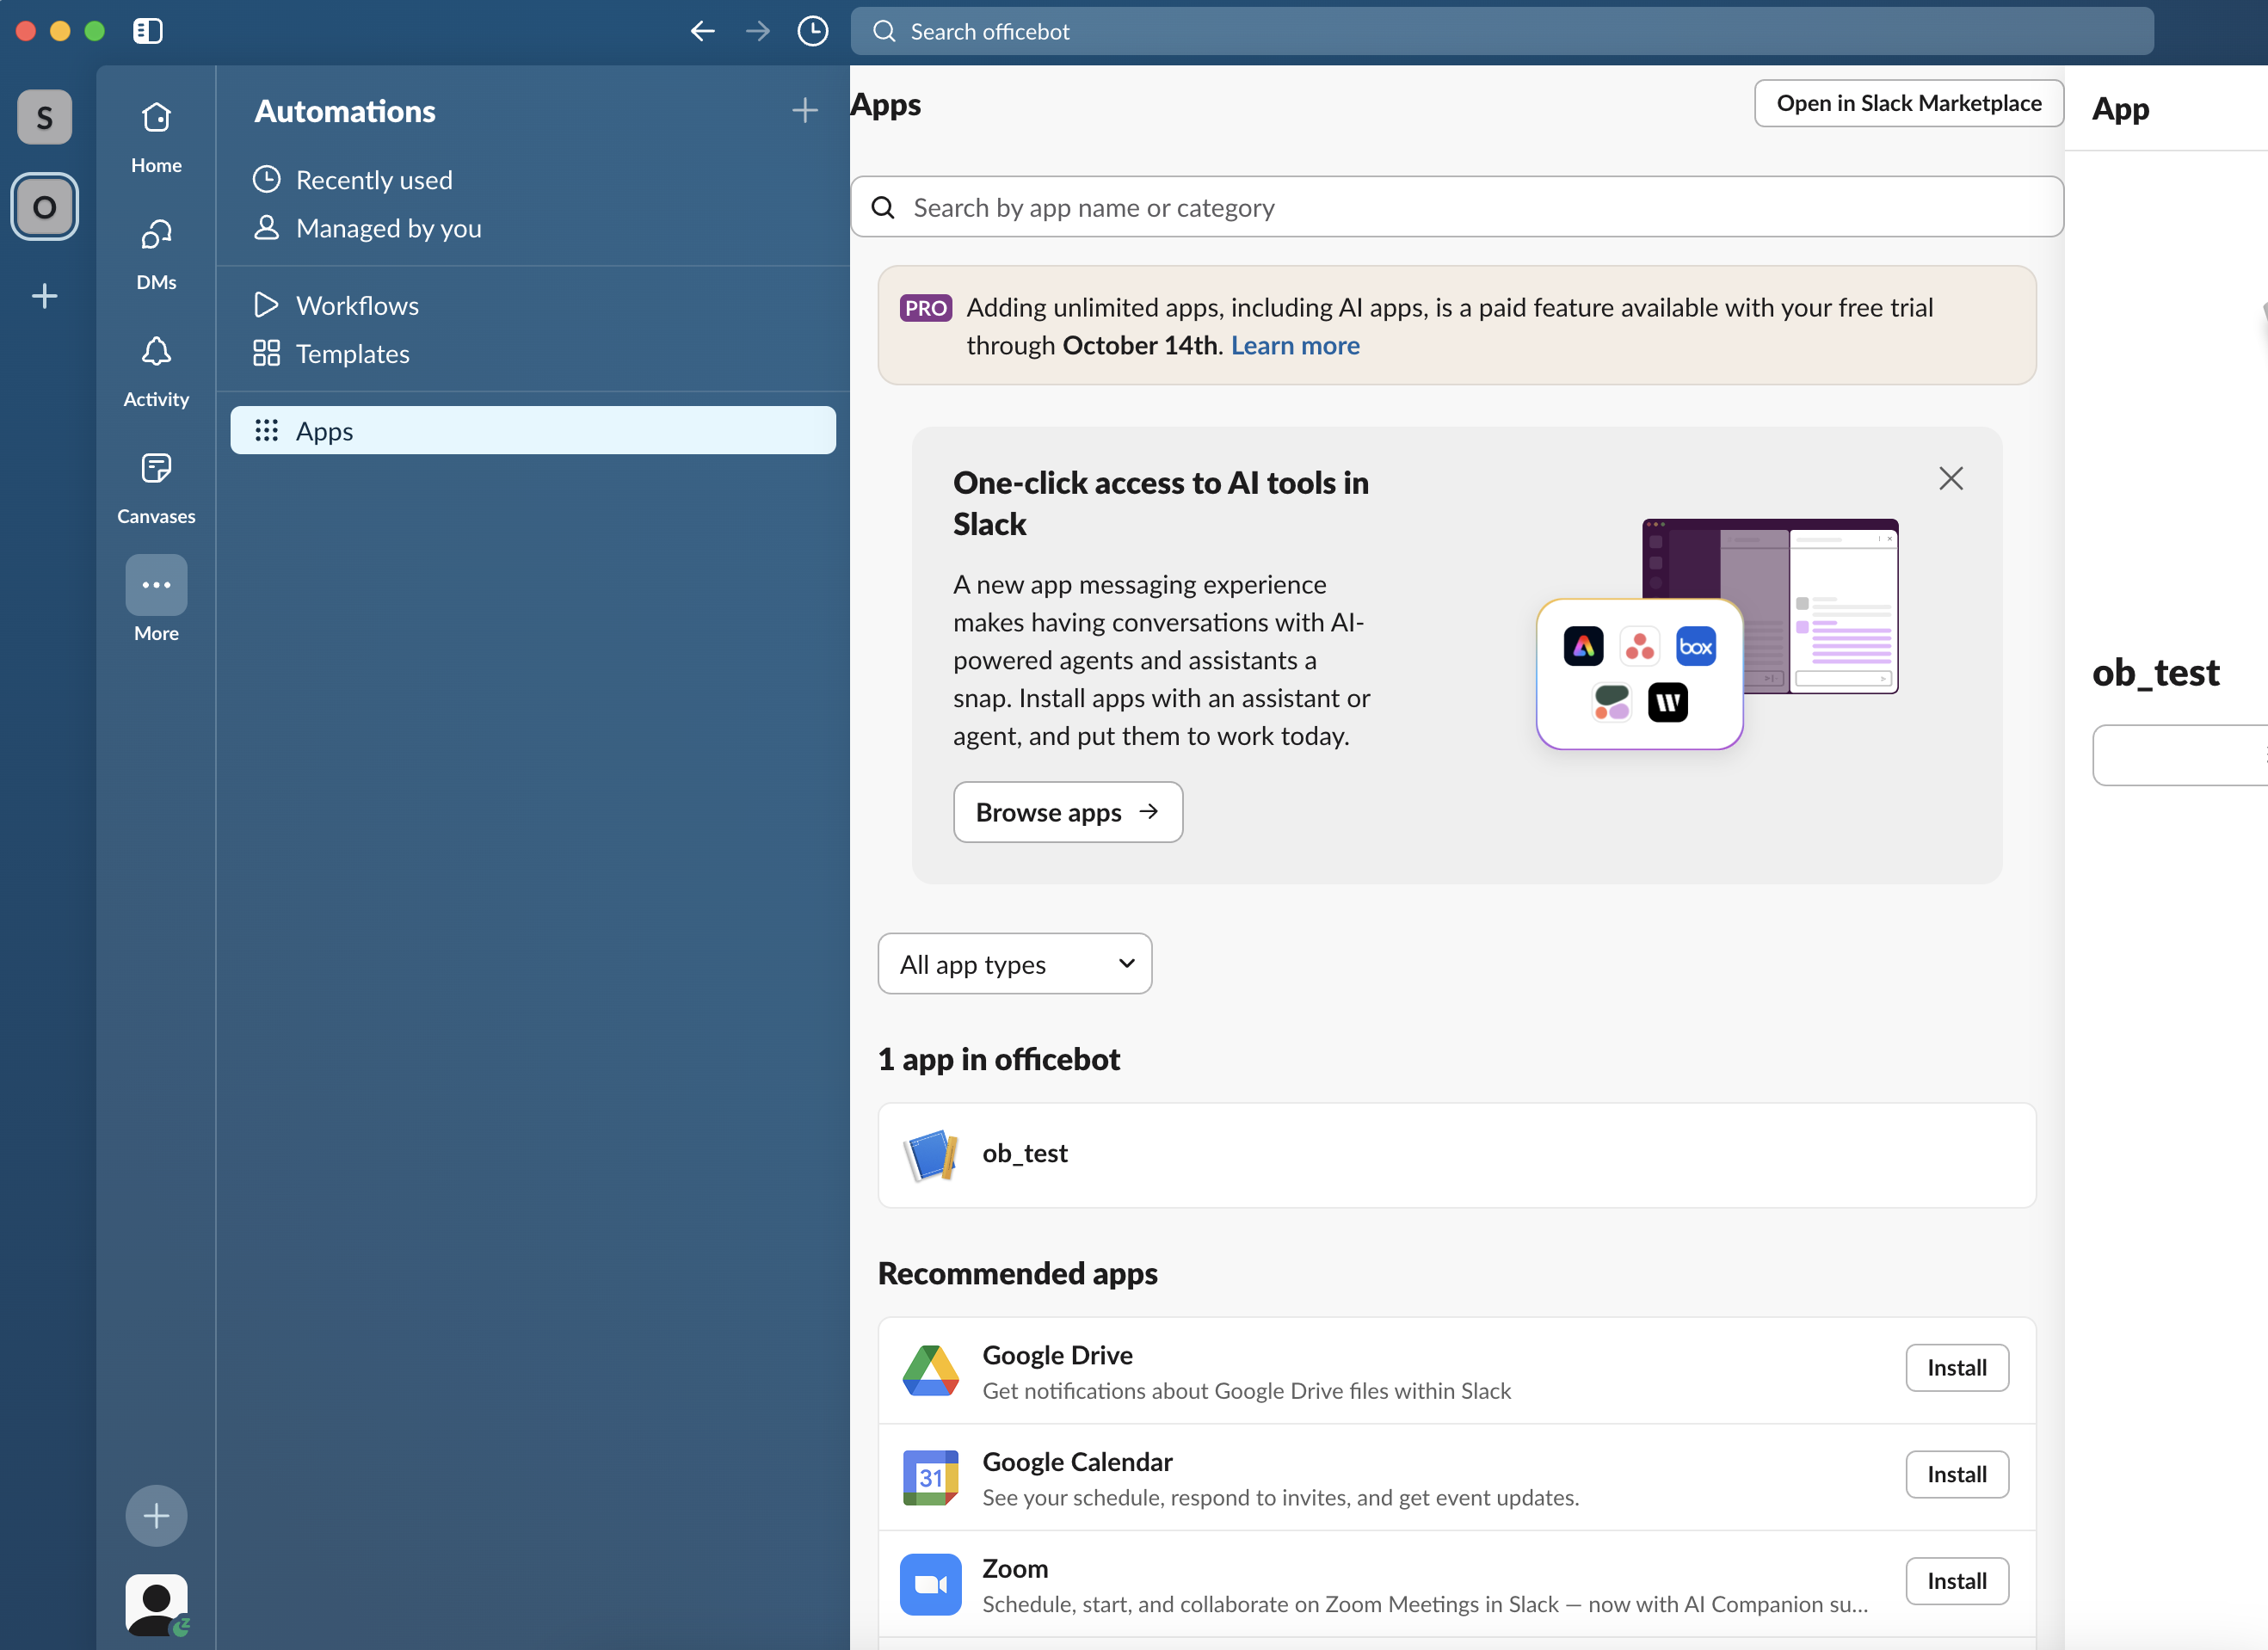Click the back navigation arrow

[x=702, y=31]
